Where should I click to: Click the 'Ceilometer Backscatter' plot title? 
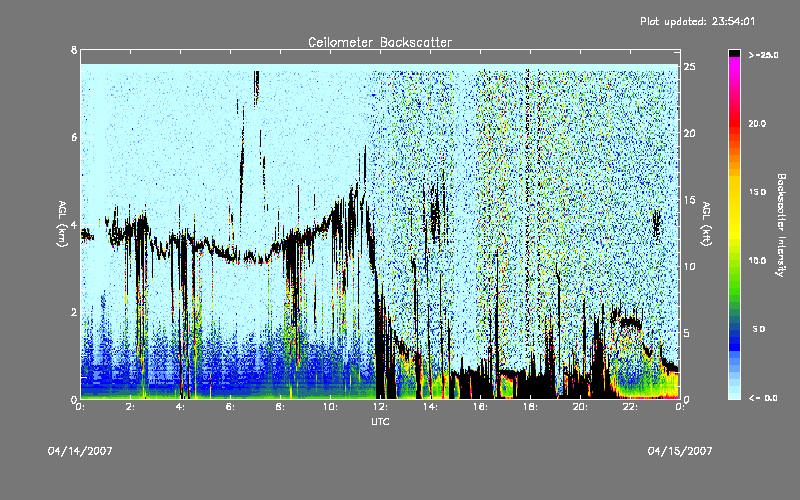click(380, 42)
